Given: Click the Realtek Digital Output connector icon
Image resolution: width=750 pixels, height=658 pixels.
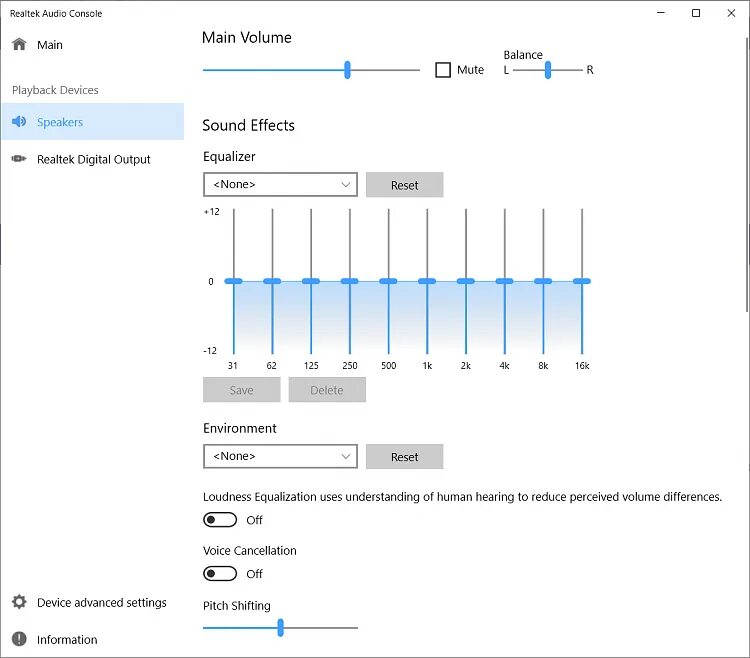Looking at the screenshot, I should pos(19,159).
